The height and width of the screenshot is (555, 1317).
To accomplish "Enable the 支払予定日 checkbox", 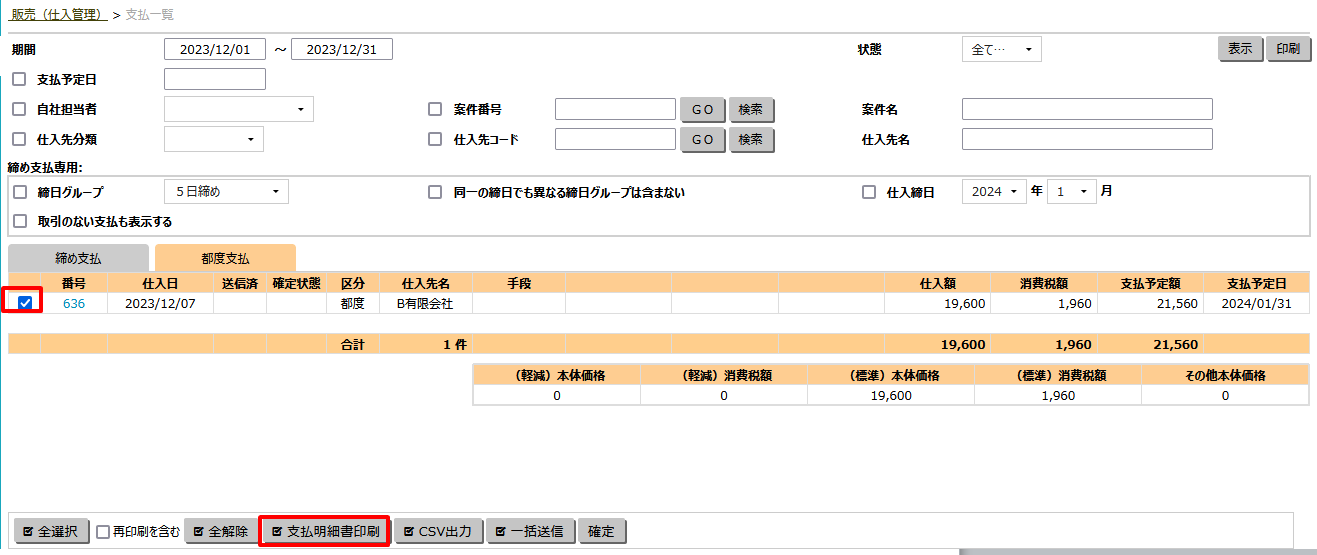I will click(x=19, y=79).
